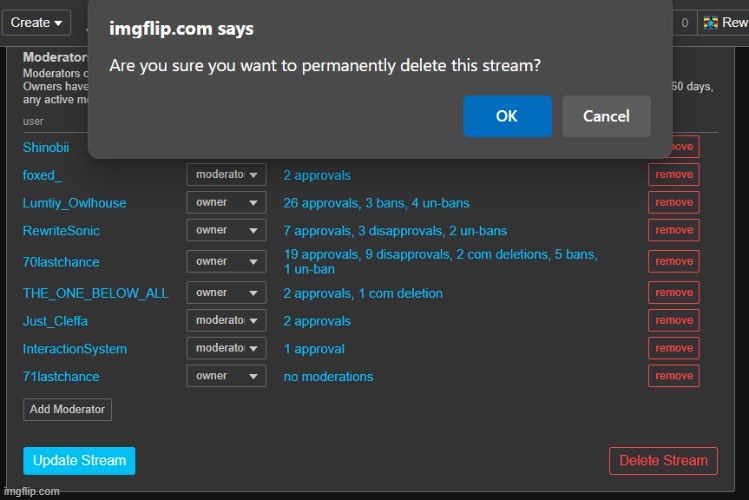Open Lumtiy_Owlhouse role dropdown
The height and width of the screenshot is (500, 749).
[226, 202]
